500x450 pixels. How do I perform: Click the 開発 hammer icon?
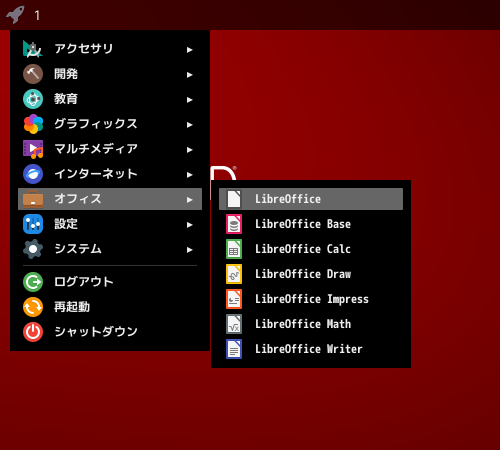point(33,74)
